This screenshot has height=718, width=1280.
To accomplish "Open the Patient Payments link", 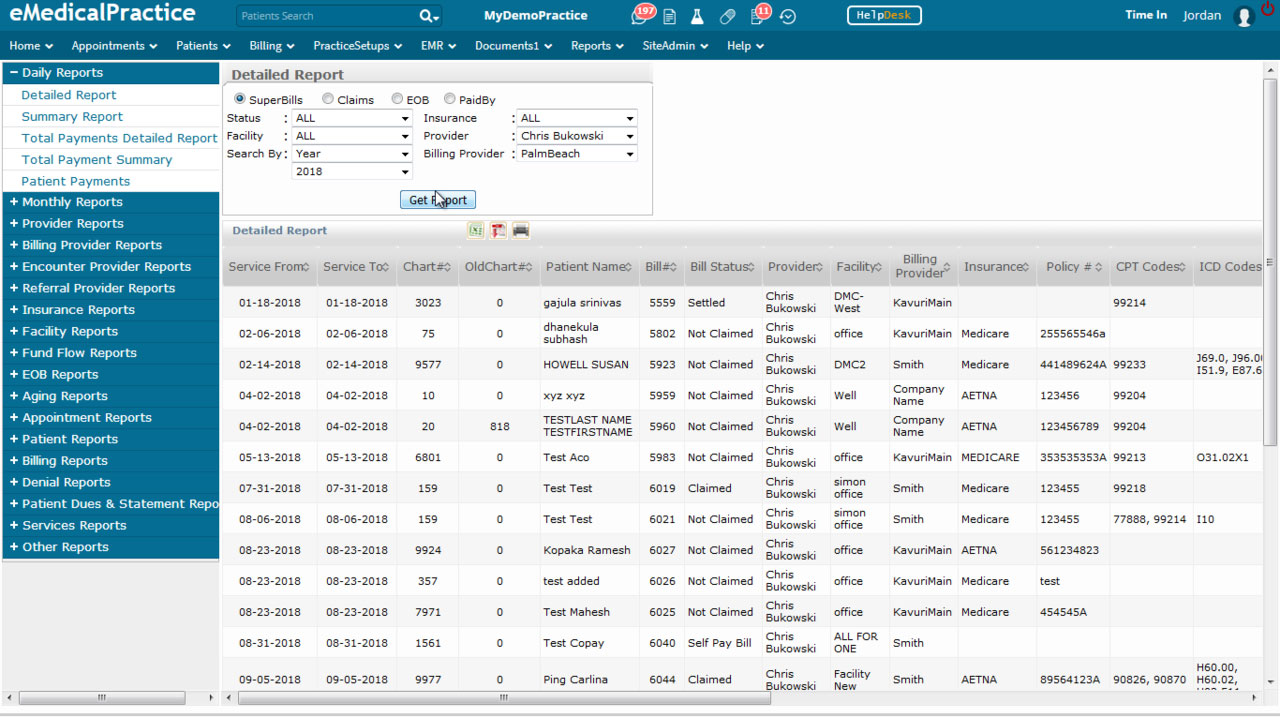I will 76,181.
